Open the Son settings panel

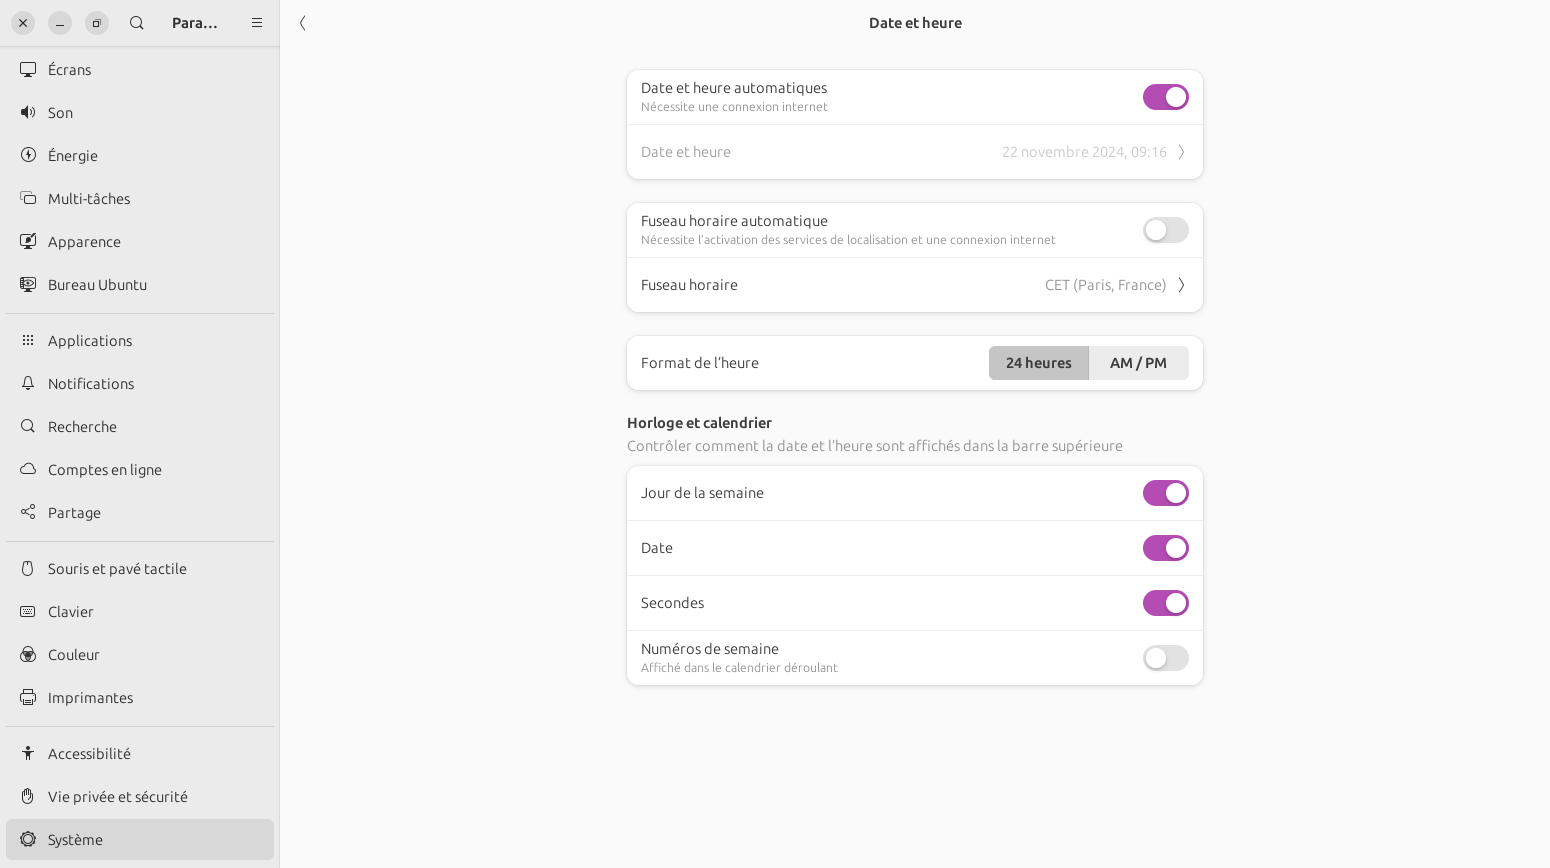[140, 112]
